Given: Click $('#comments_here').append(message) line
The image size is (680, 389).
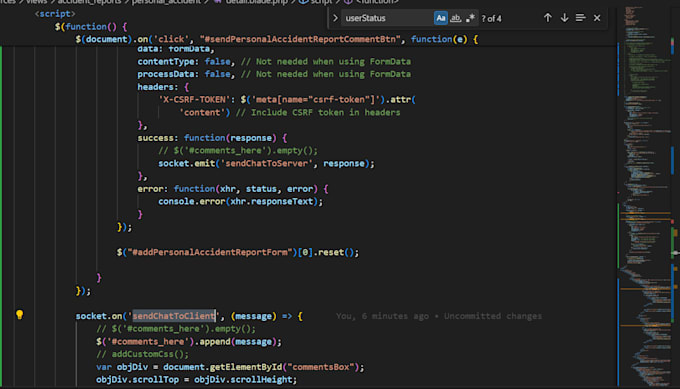Looking at the screenshot, I should (189, 342).
